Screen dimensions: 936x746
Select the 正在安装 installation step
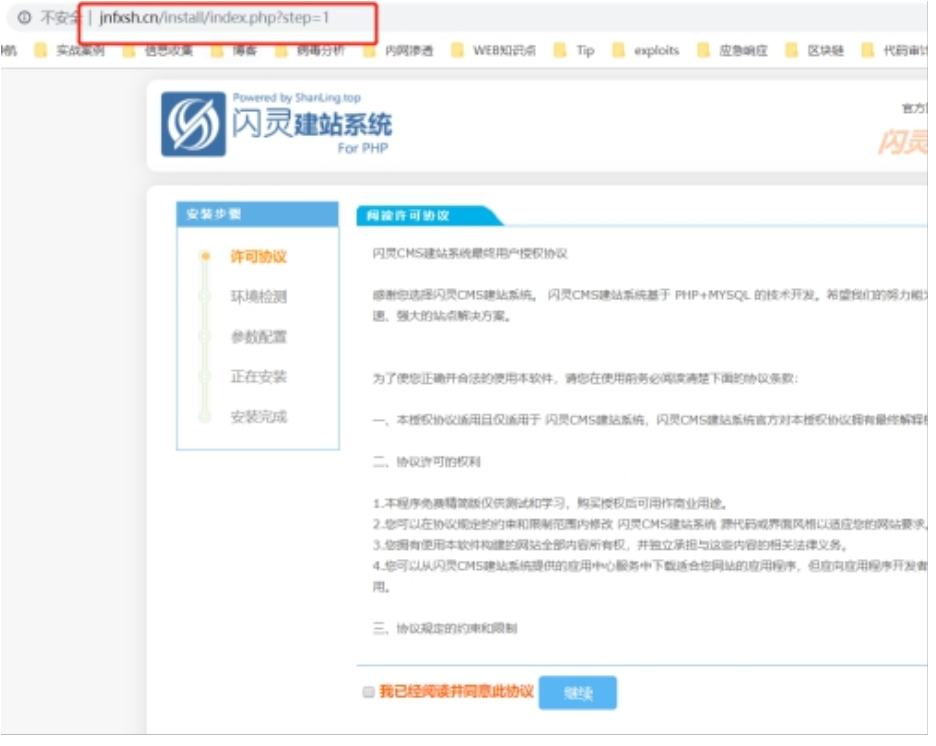(x=260, y=378)
